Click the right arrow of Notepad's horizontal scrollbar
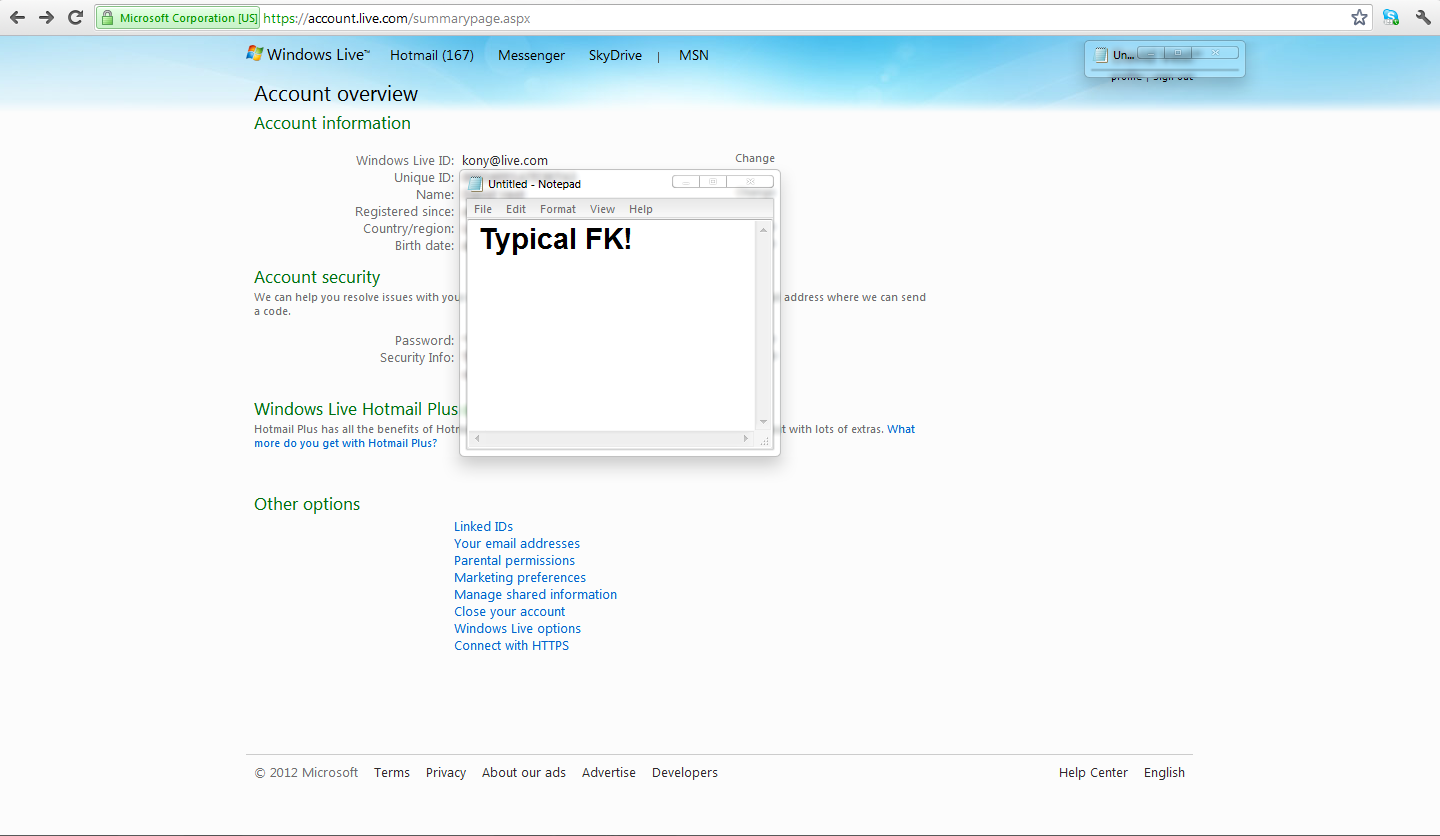1440x836 pixels. (x=746, y=439)
